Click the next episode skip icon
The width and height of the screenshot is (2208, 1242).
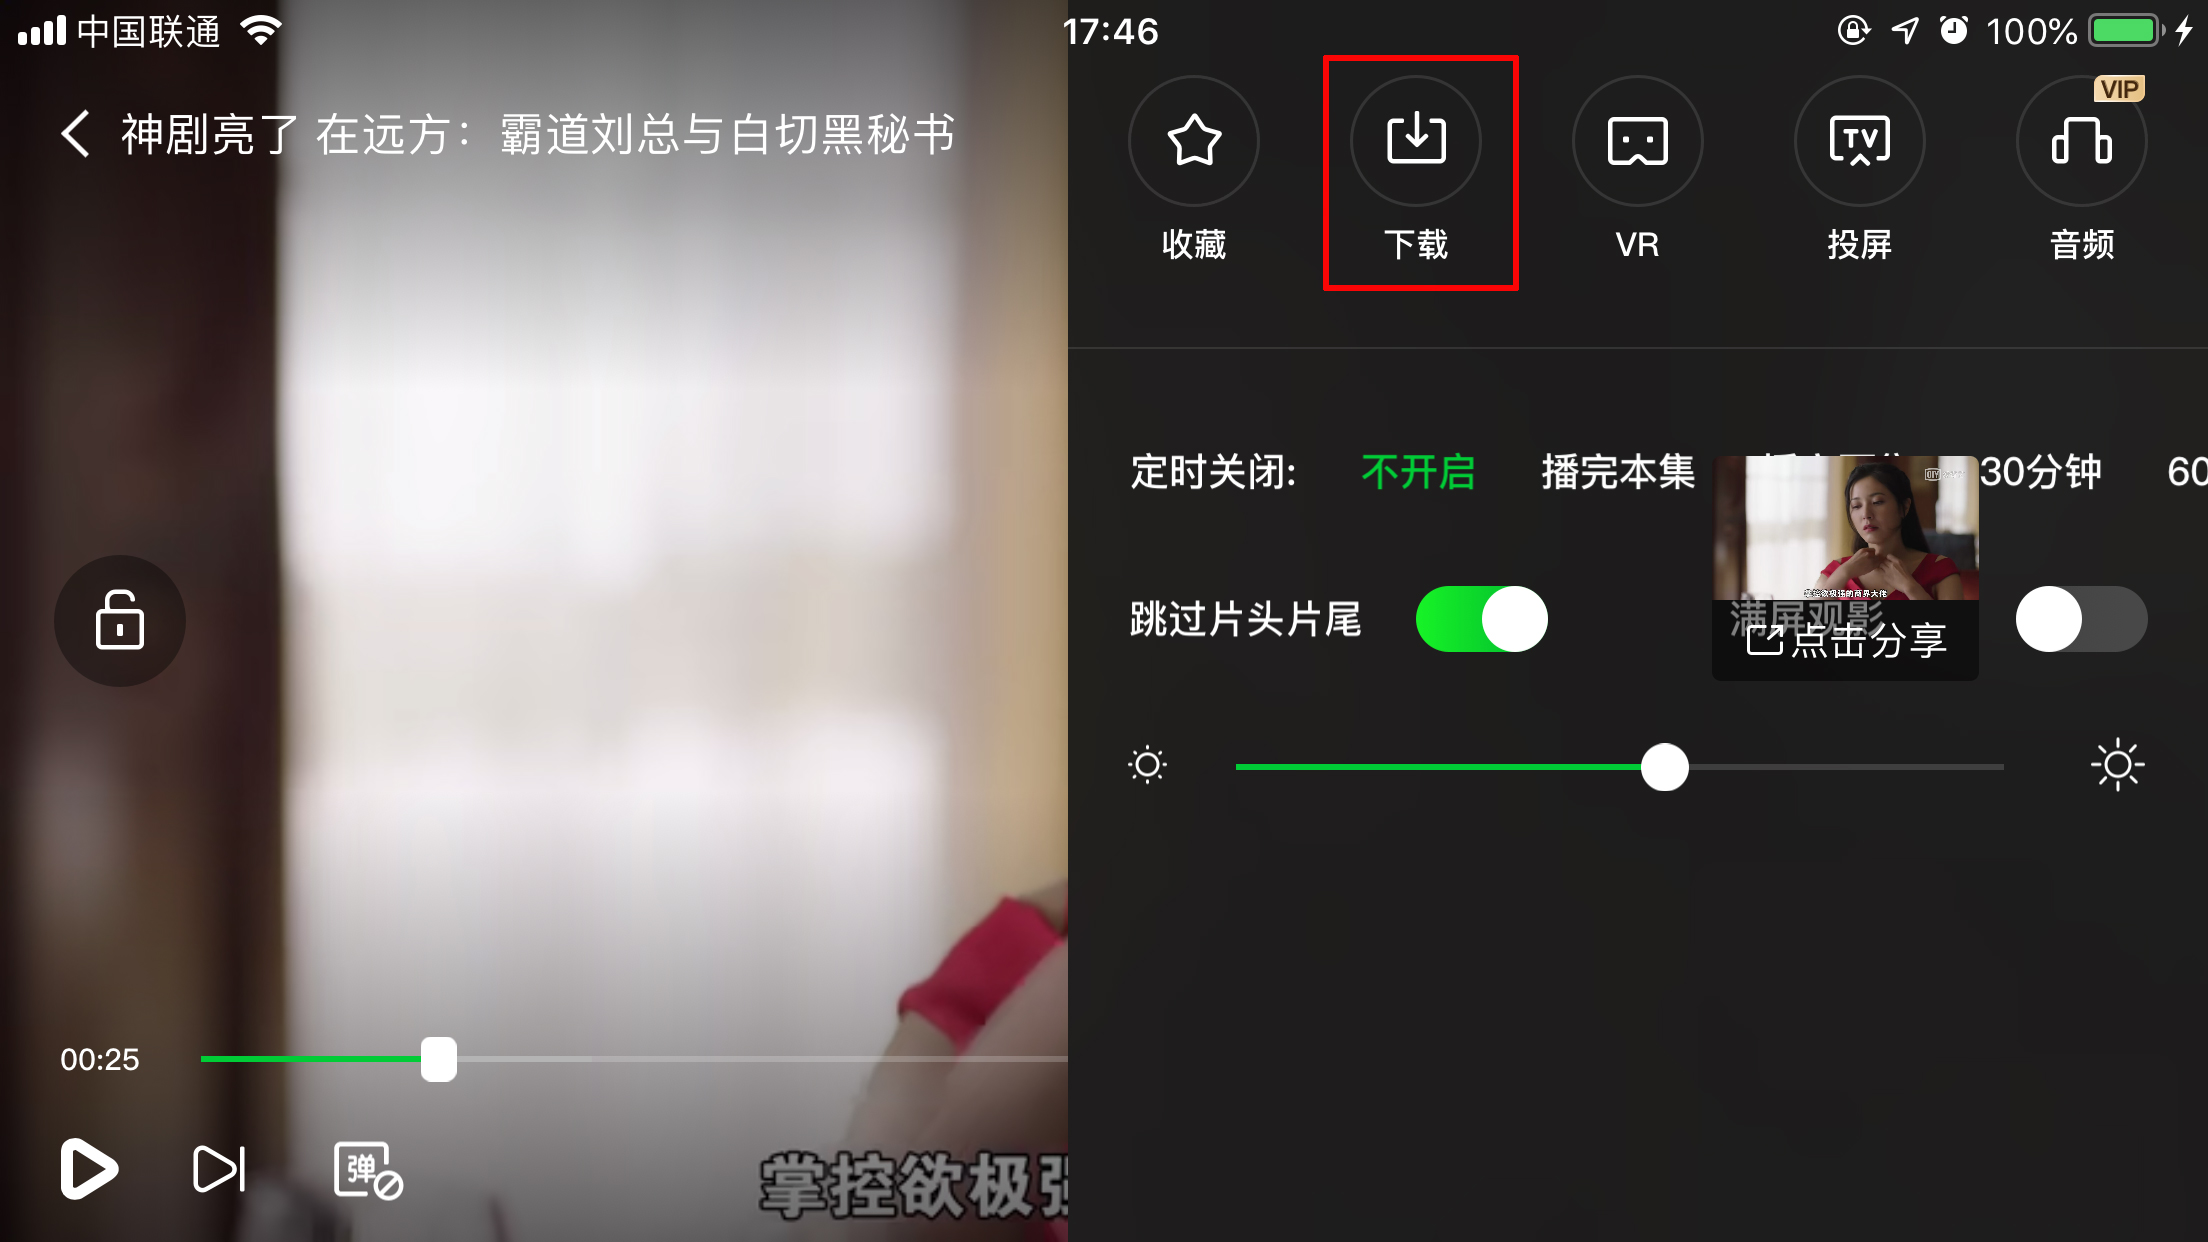(x=217, y=1168)
